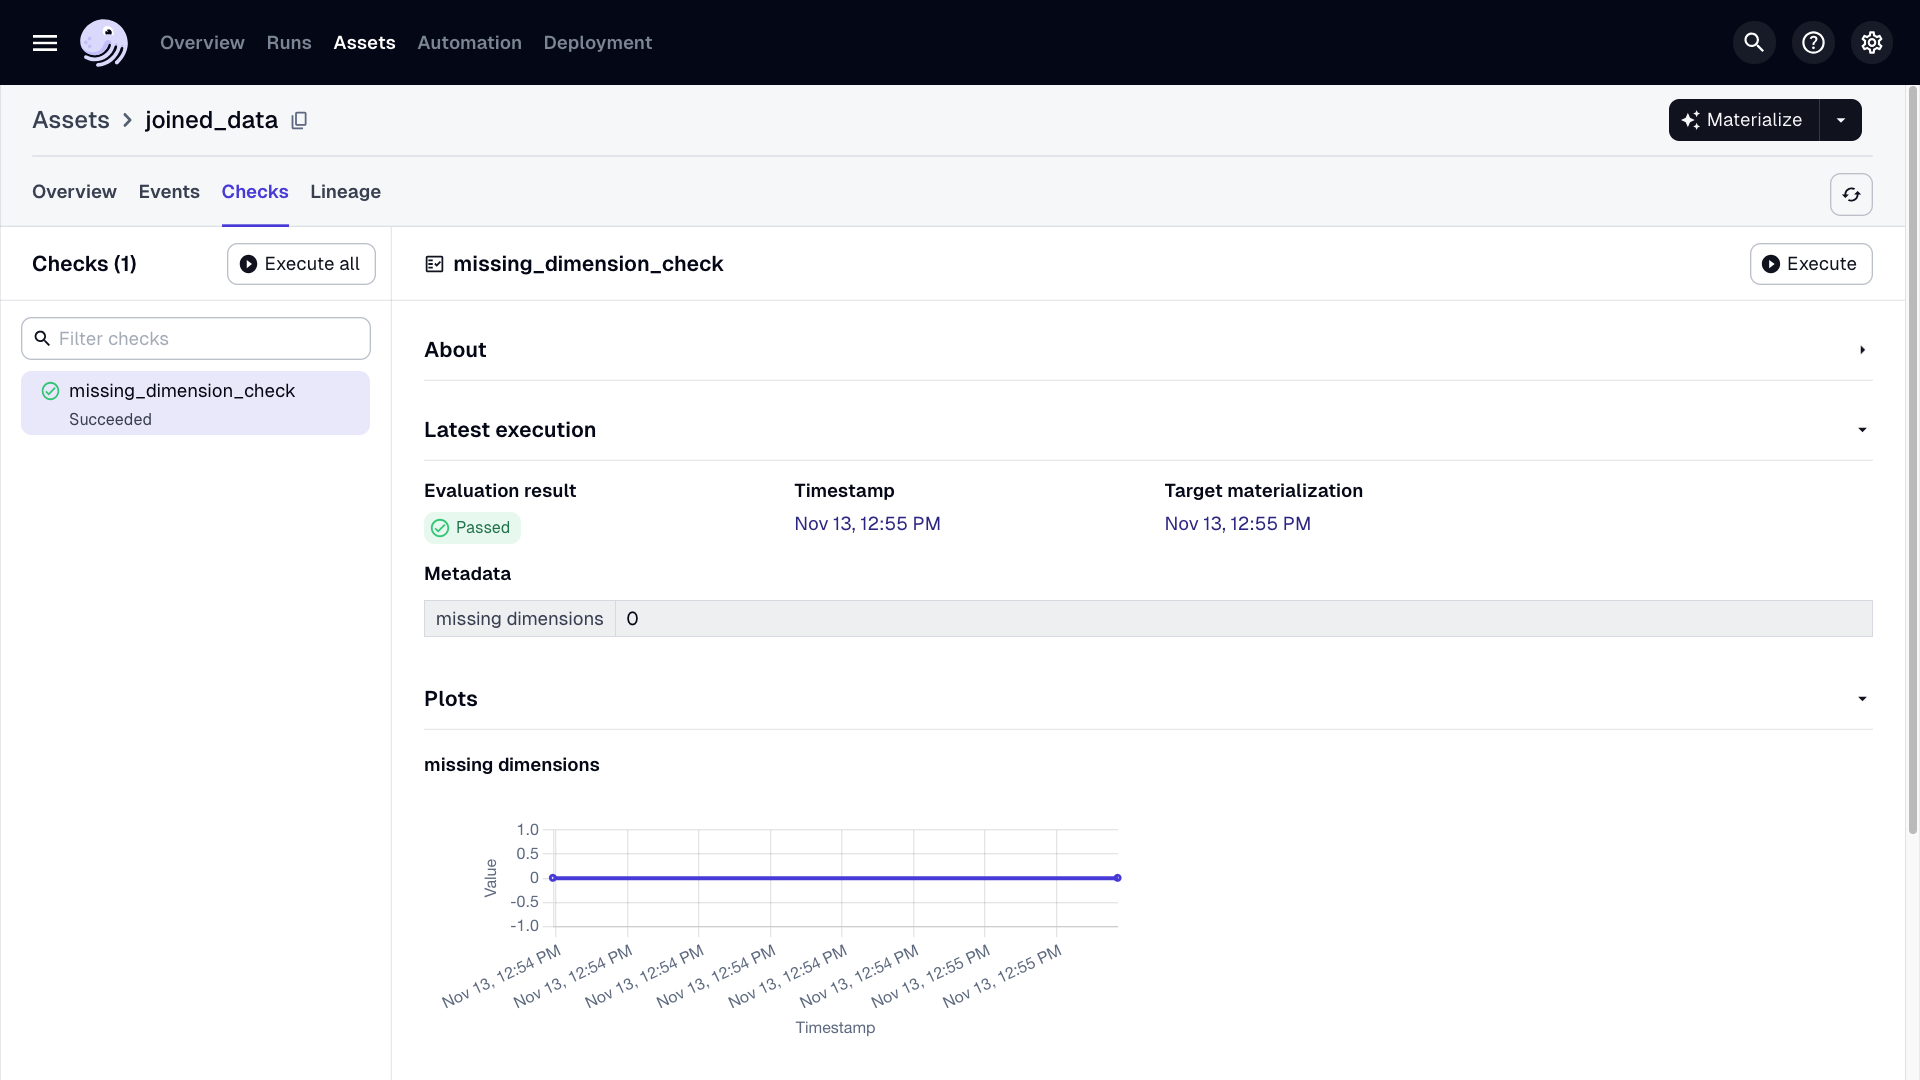Viewport: 1920px width, 1080px height.
Task: Collapse the Plots section
Action: pos(1861,699)
